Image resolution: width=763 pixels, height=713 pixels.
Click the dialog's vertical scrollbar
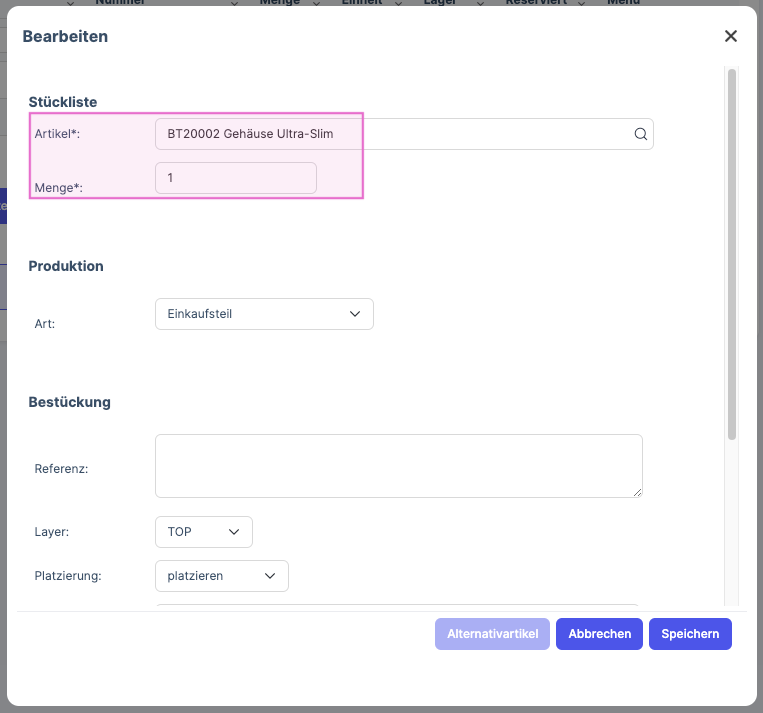(x=732, y=250)
